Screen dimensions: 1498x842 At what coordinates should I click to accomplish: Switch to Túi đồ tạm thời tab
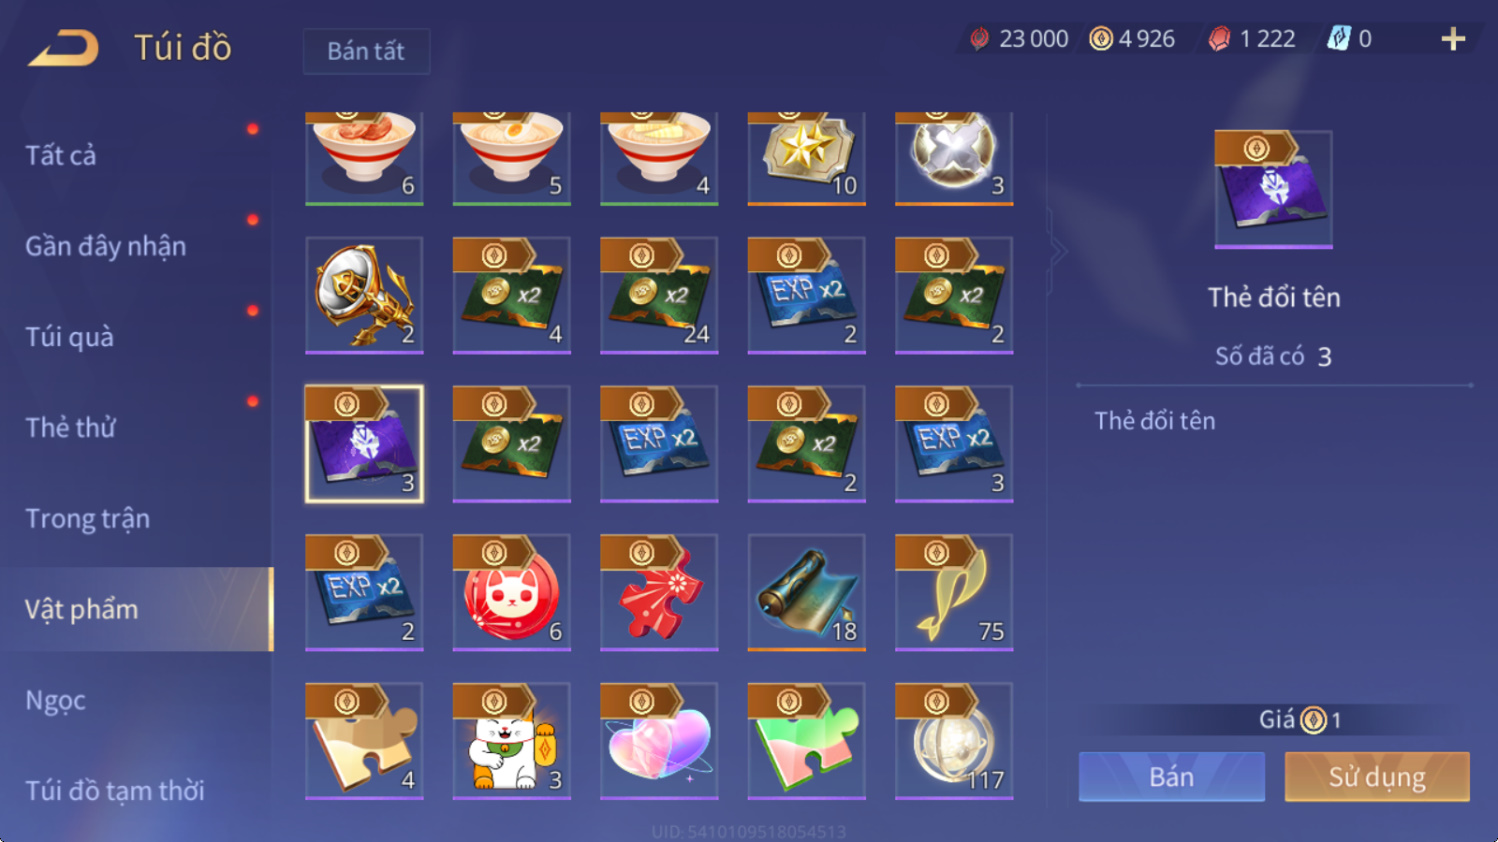tap(115, 790)
